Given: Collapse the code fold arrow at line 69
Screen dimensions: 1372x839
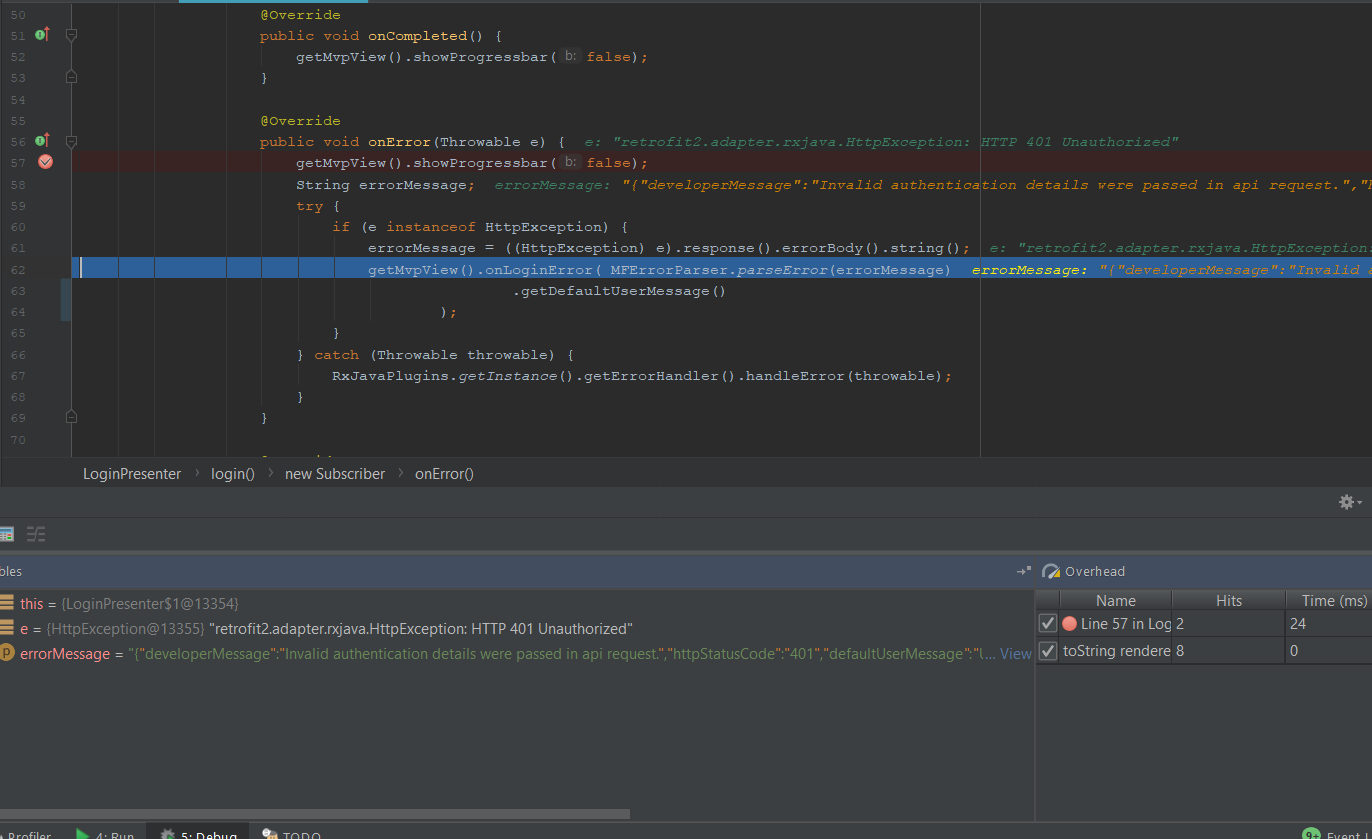Looking at the screenshot, I should pos(70,418).
